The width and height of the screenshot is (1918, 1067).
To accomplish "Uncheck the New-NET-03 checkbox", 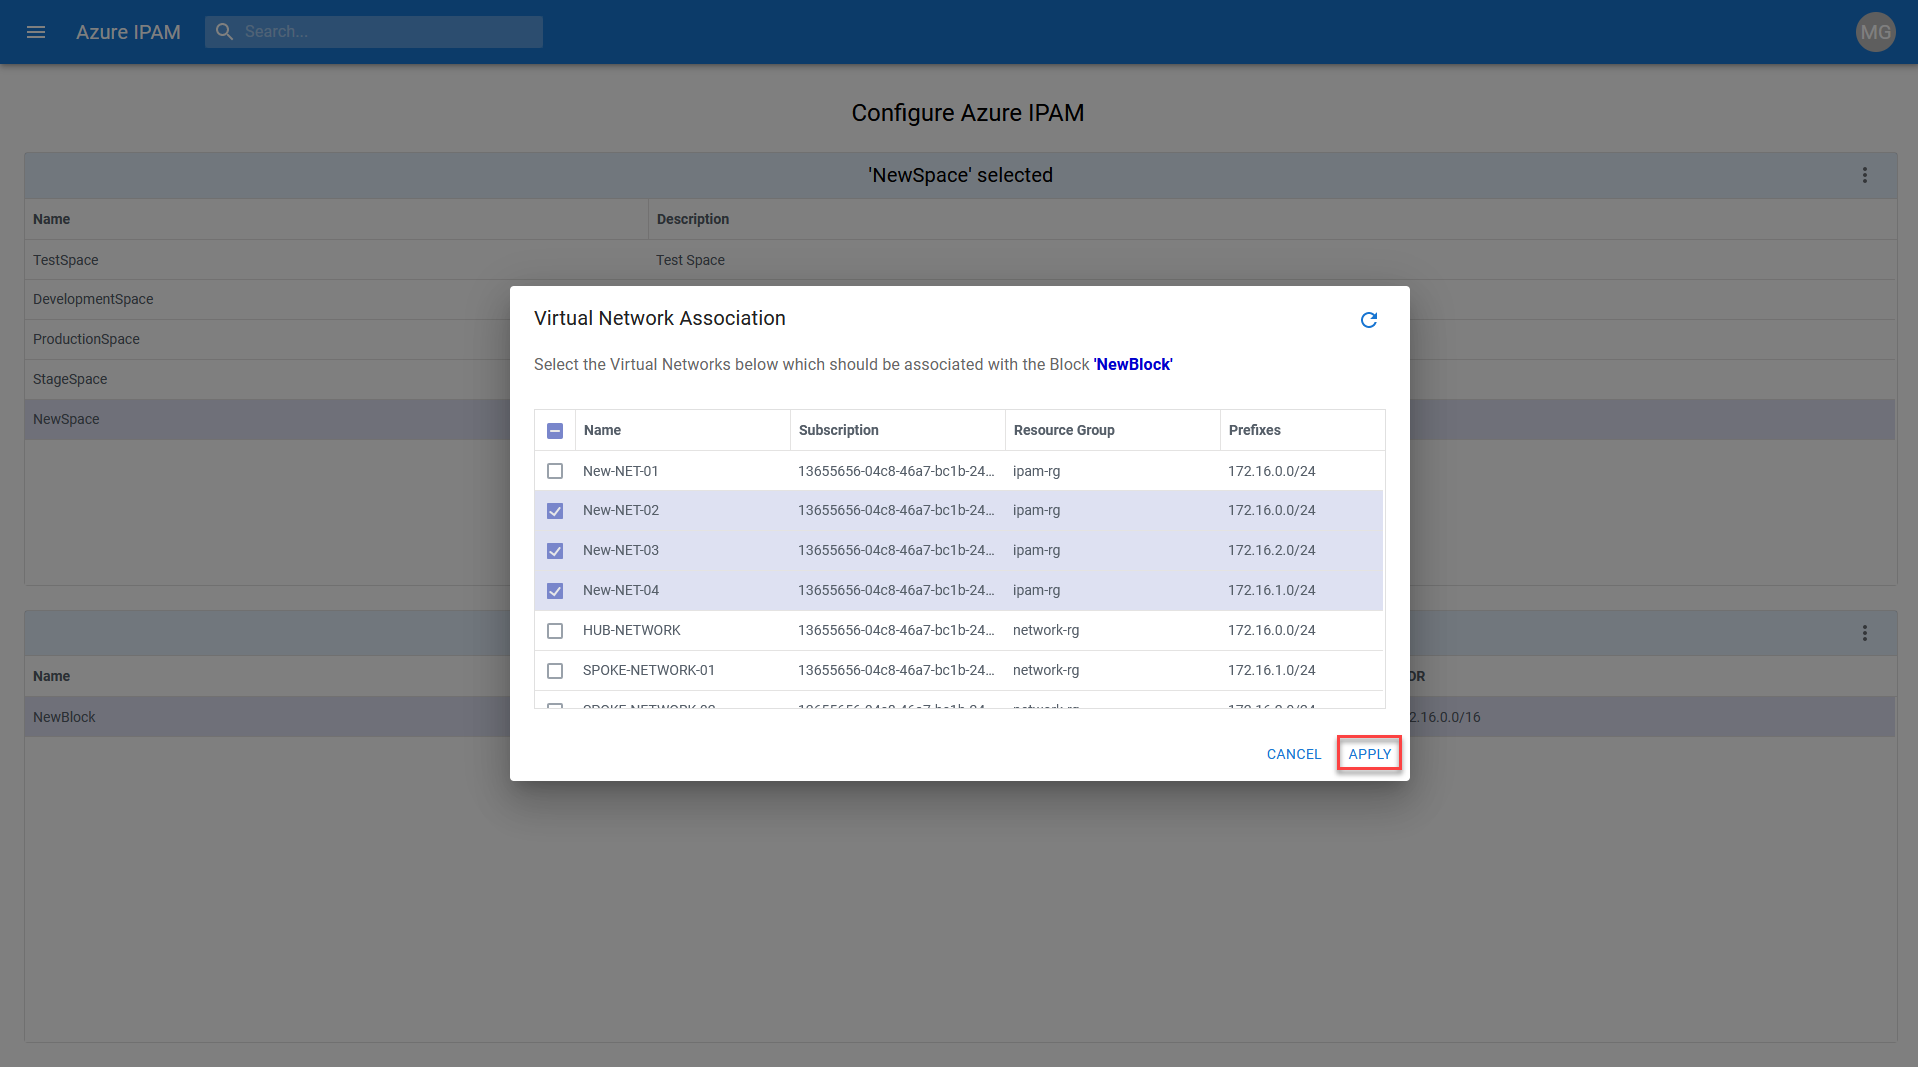I will (x=555, y=551).
